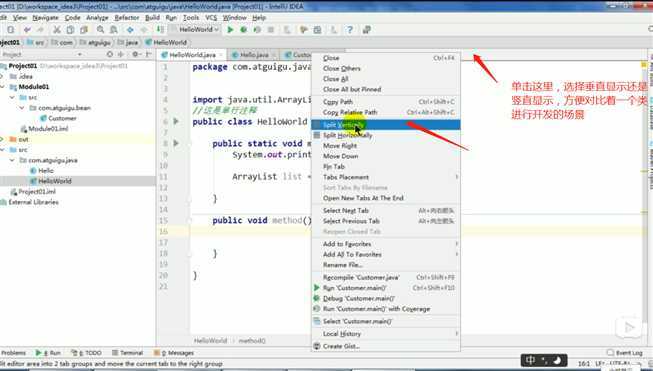Screen dimensions: 653x371
Task: Click the Find magnifier icon in toolbar
Action: [x=100, y=30]
